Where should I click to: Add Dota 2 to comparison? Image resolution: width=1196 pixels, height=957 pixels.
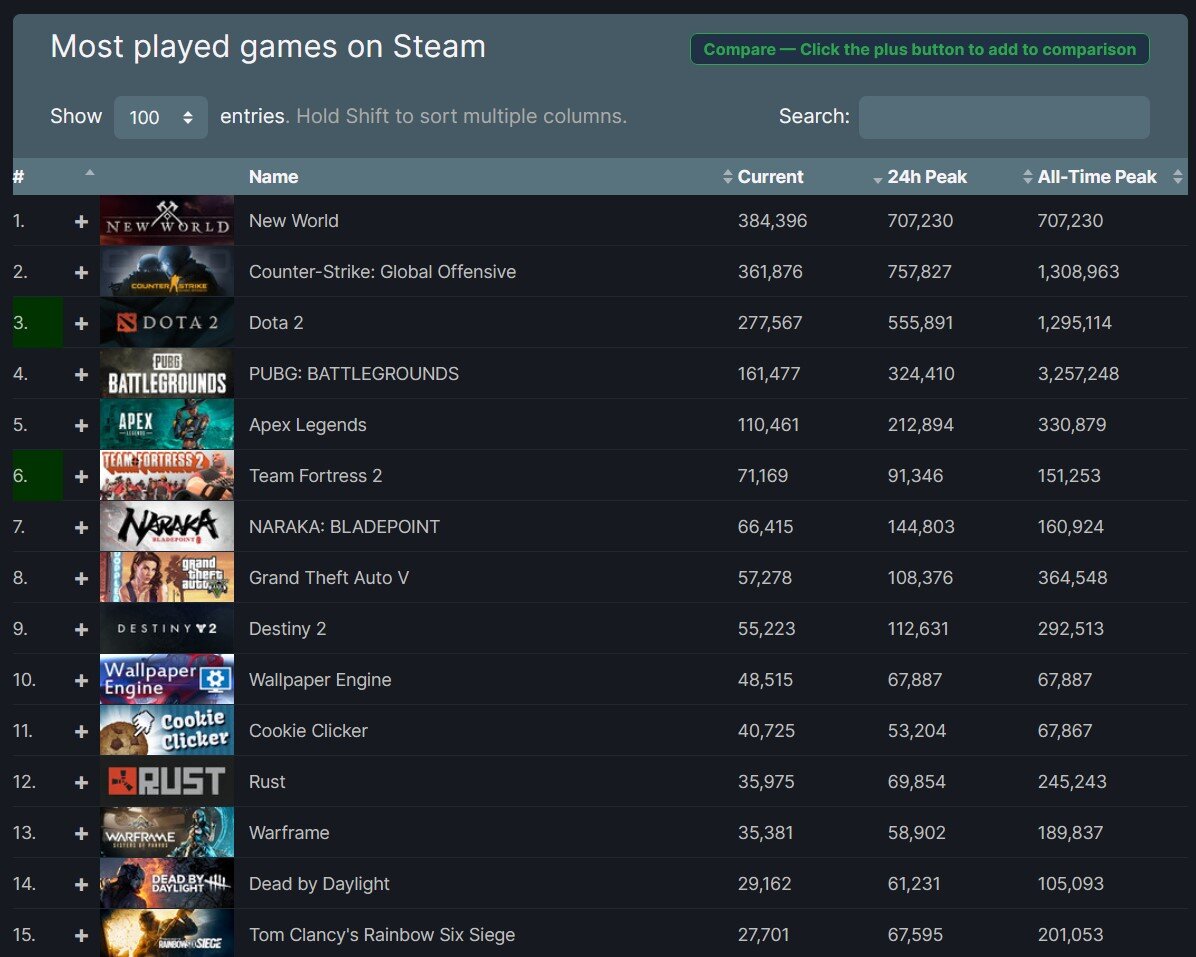click(82, 323)
